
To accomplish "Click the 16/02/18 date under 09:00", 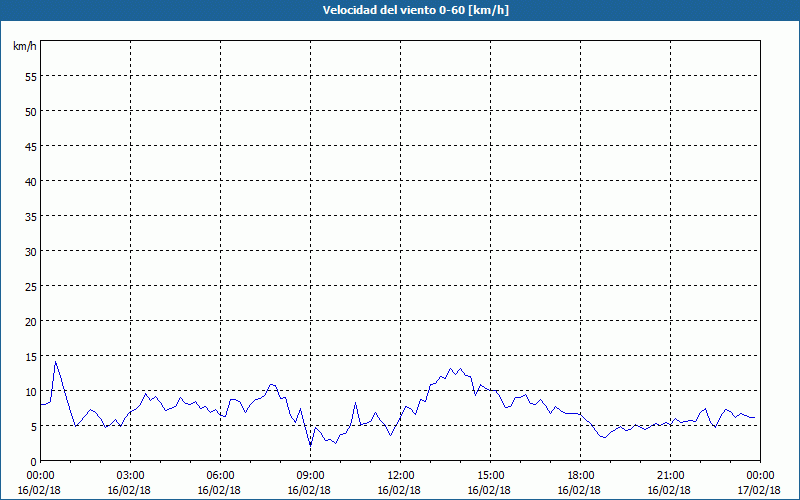I will point(309,490).
